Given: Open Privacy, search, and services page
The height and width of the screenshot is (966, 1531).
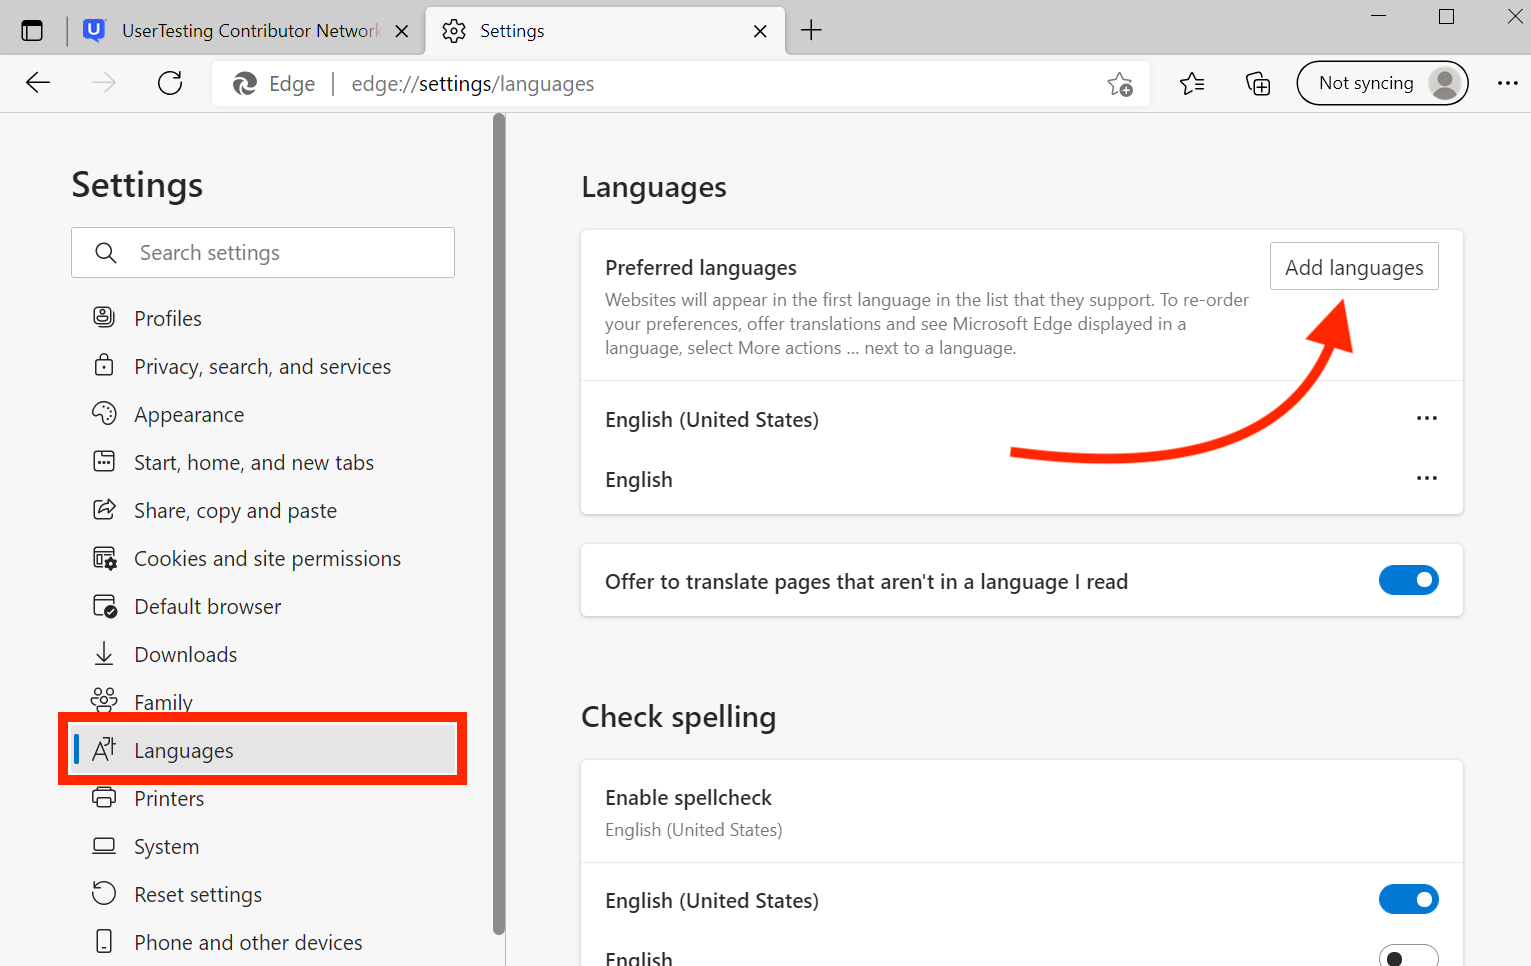Looking at the screenshot, I should [263, 366].
